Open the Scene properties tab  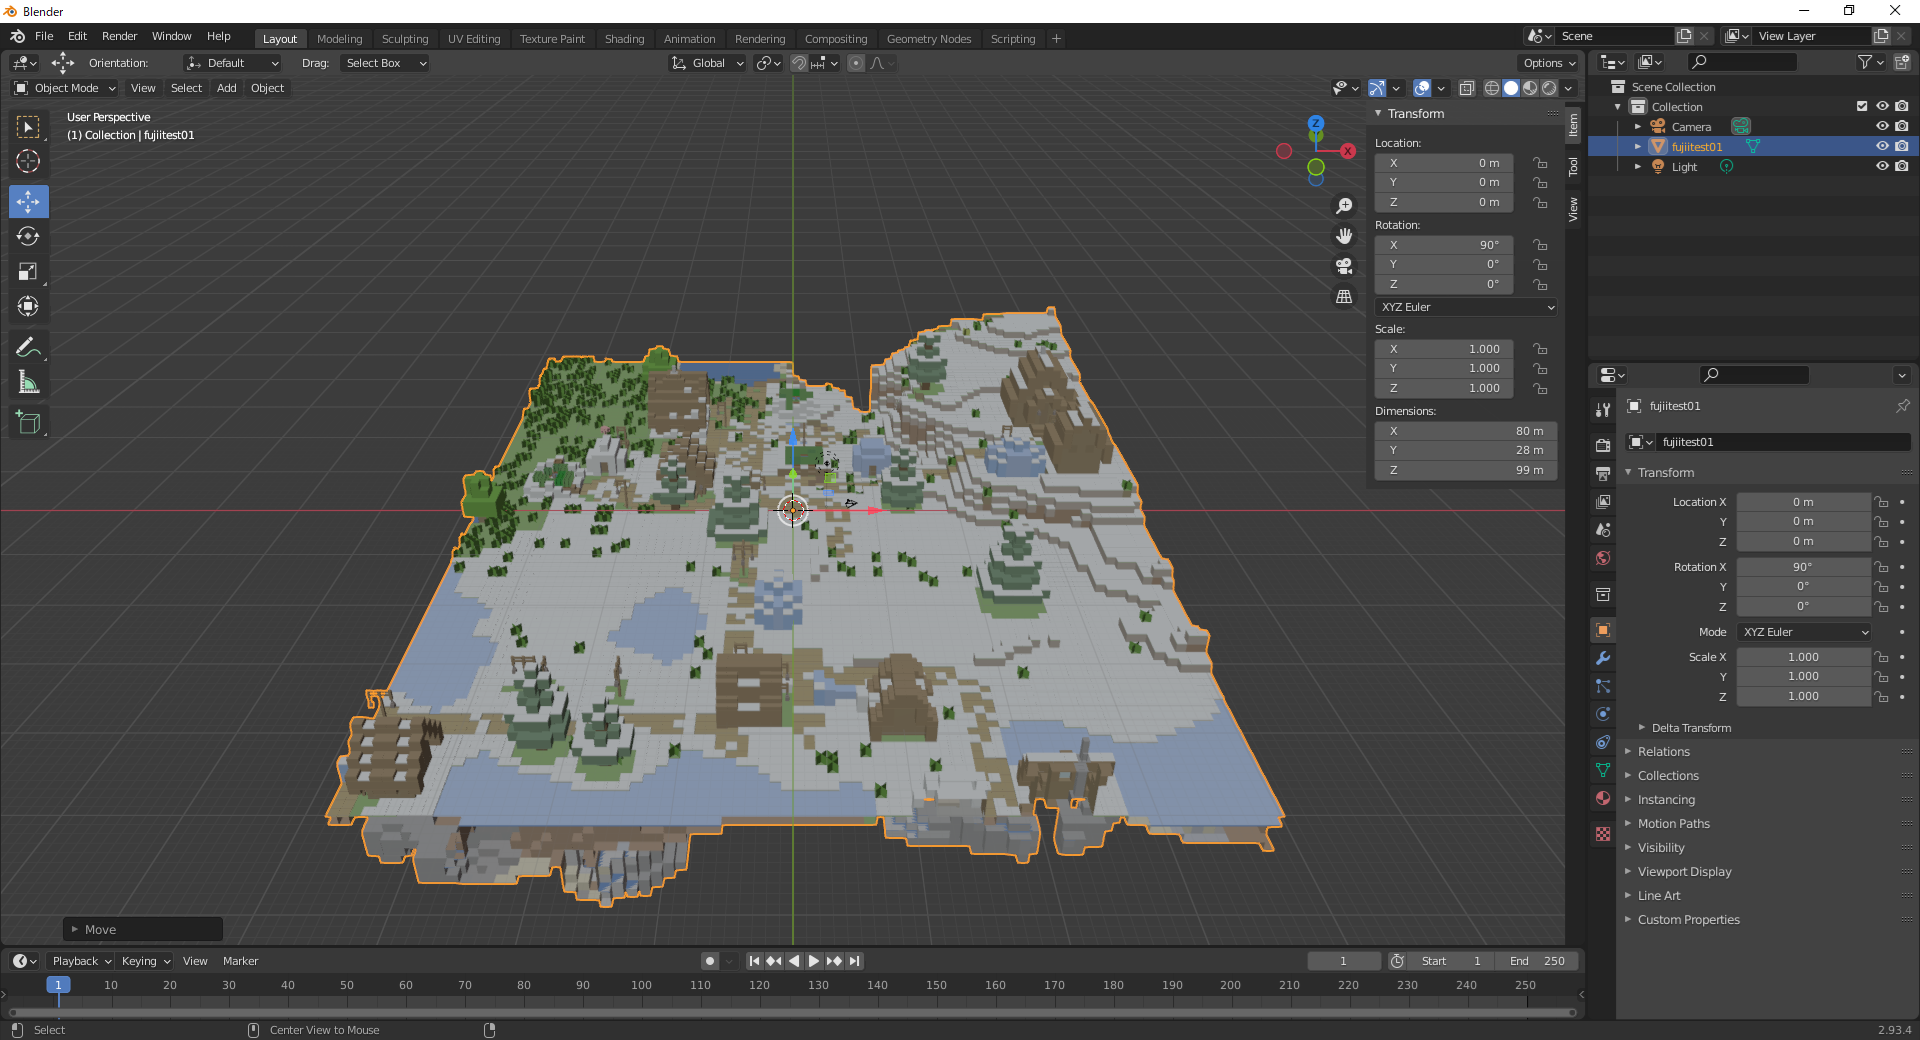[1603, 529]
